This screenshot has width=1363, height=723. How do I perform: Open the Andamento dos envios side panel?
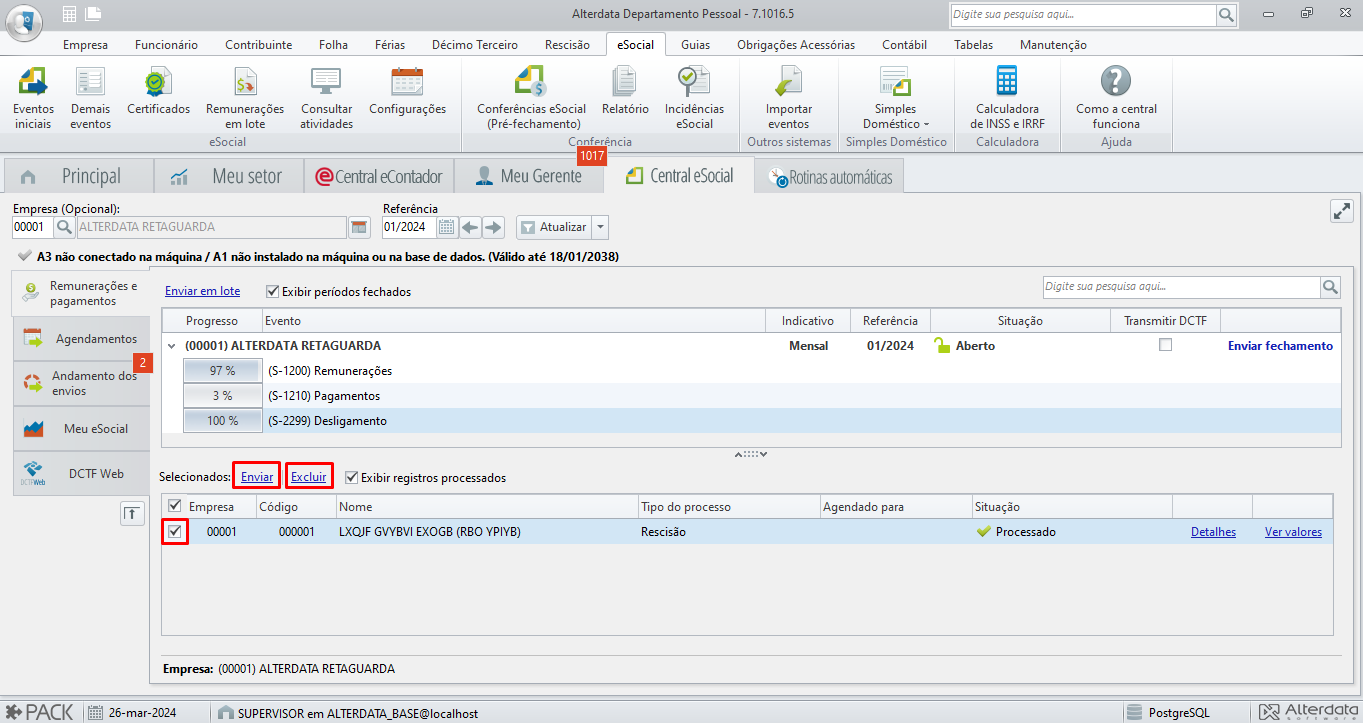(82, 384)
